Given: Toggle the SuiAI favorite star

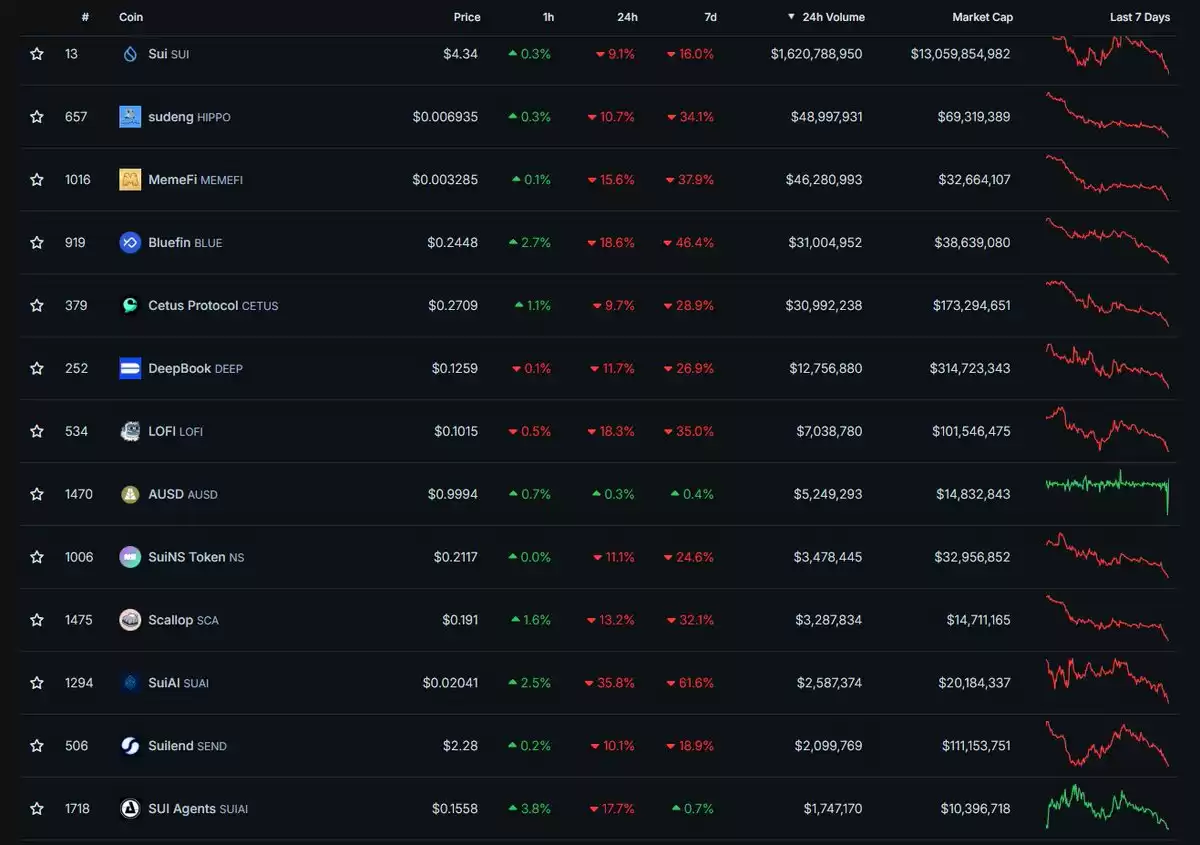Looking at the screenshot, I should click(37, 683).
